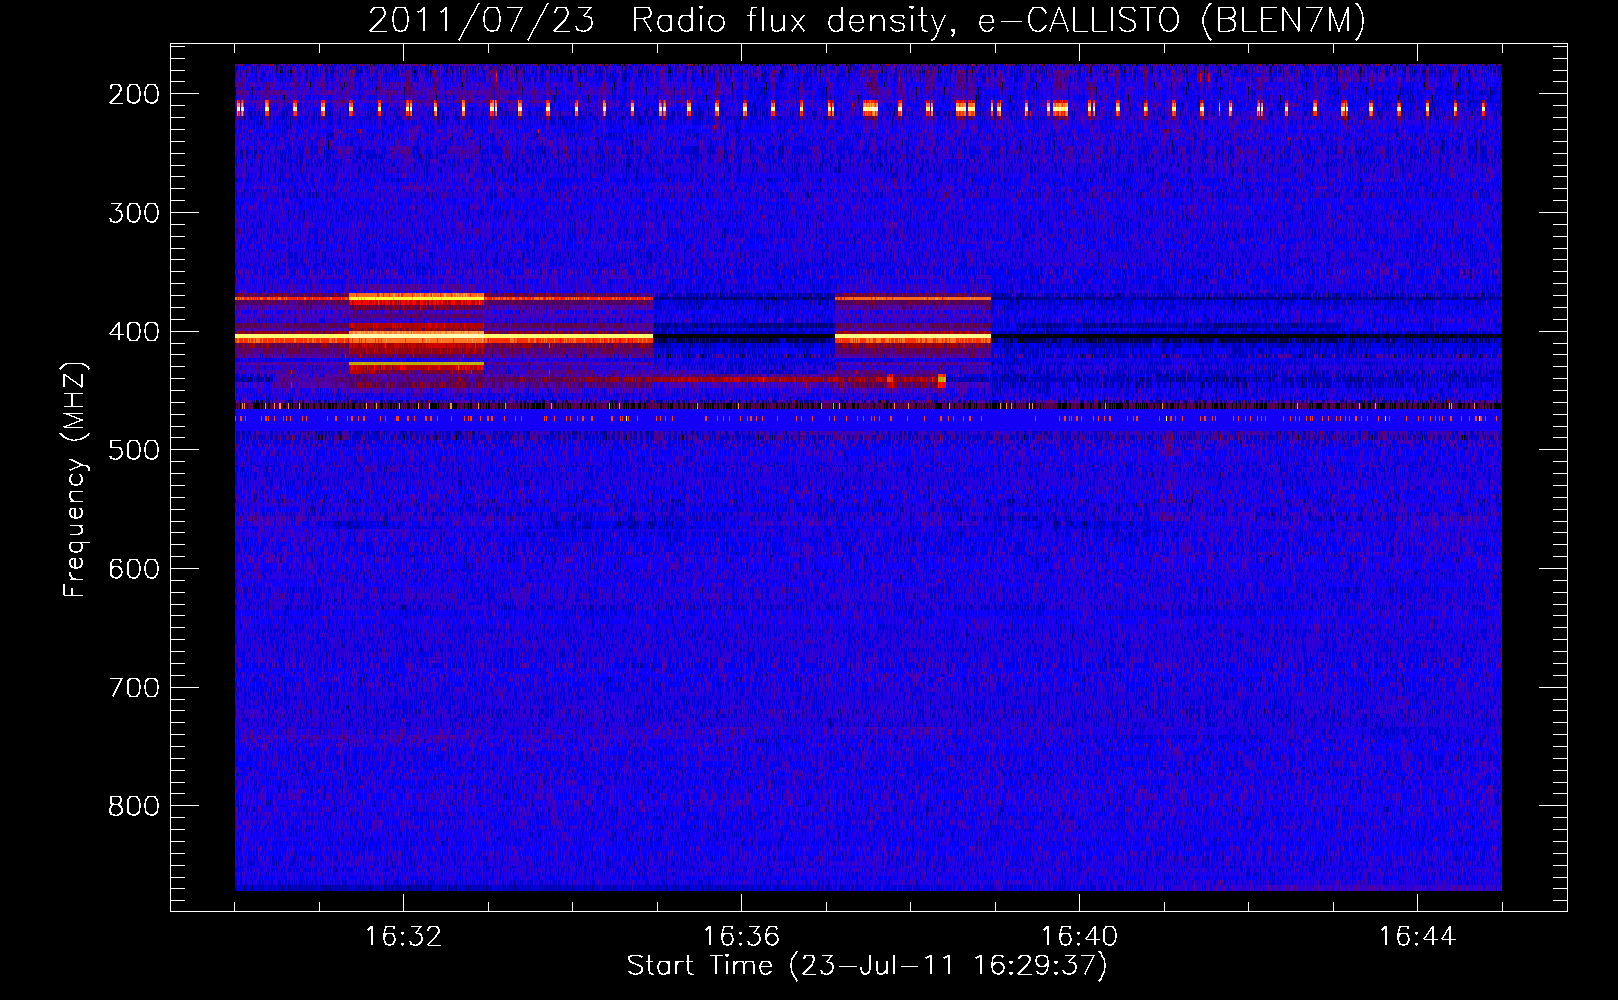This screenshot has height=1000, width=1618.
Task: Select the 400 frequency tick label
Action: click(134, 332)
